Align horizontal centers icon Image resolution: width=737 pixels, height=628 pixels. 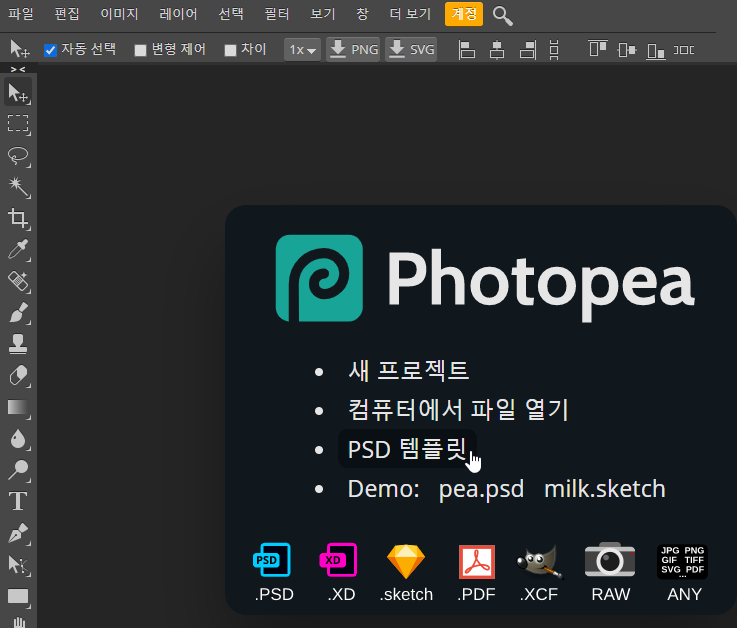coord(497,49)
